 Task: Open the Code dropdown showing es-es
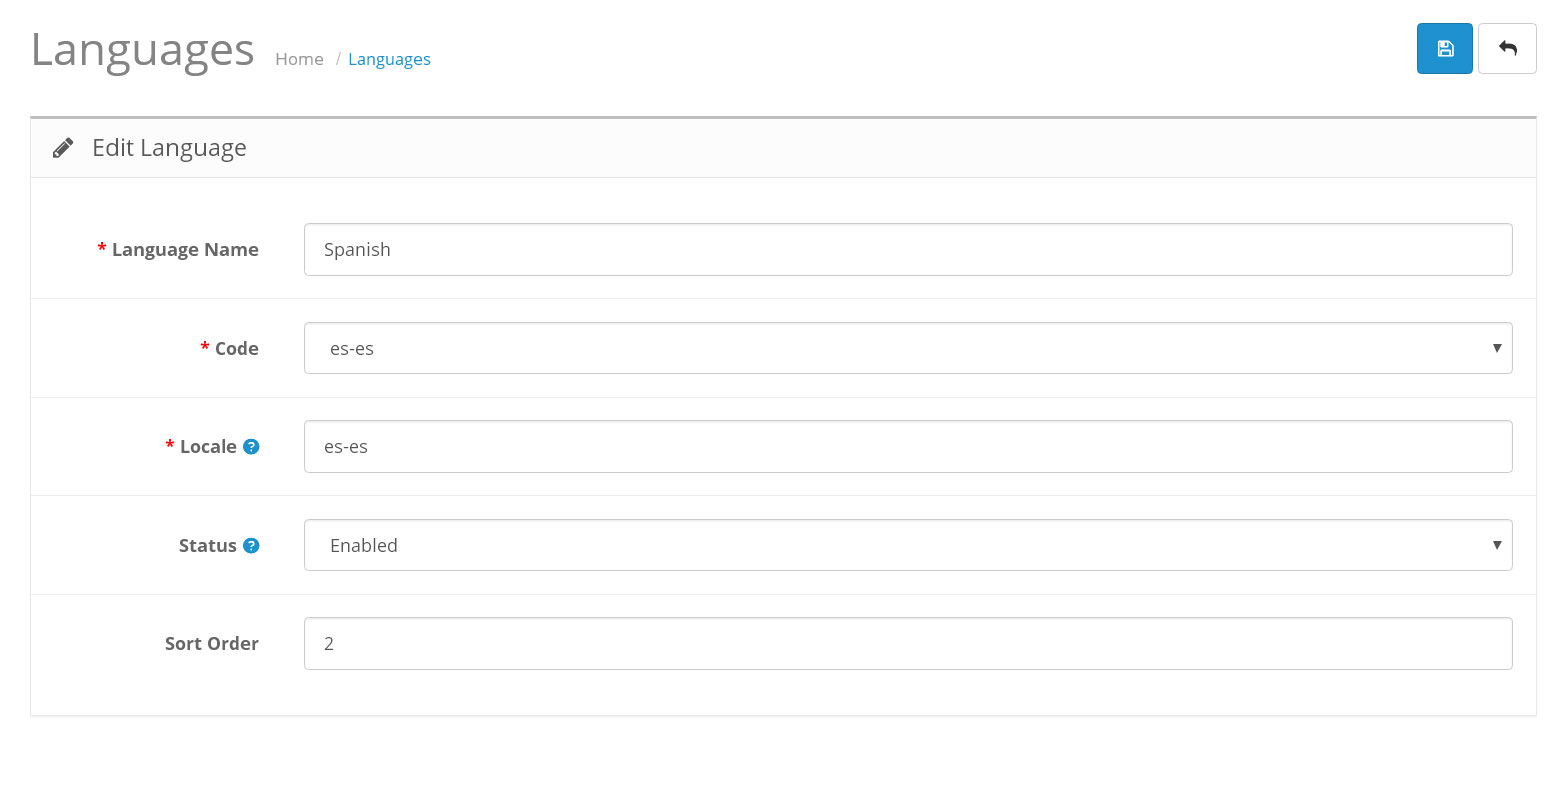(907, 348)
